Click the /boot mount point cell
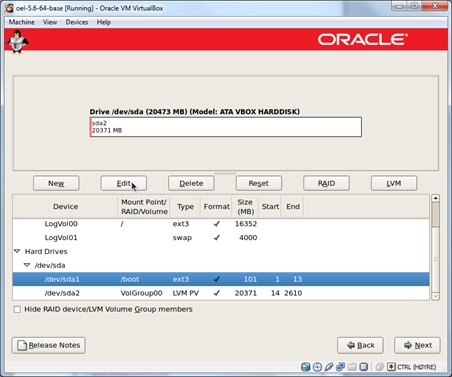Image resolution: width=452 pixels, height=377 pixels. (x=130, y=279)
